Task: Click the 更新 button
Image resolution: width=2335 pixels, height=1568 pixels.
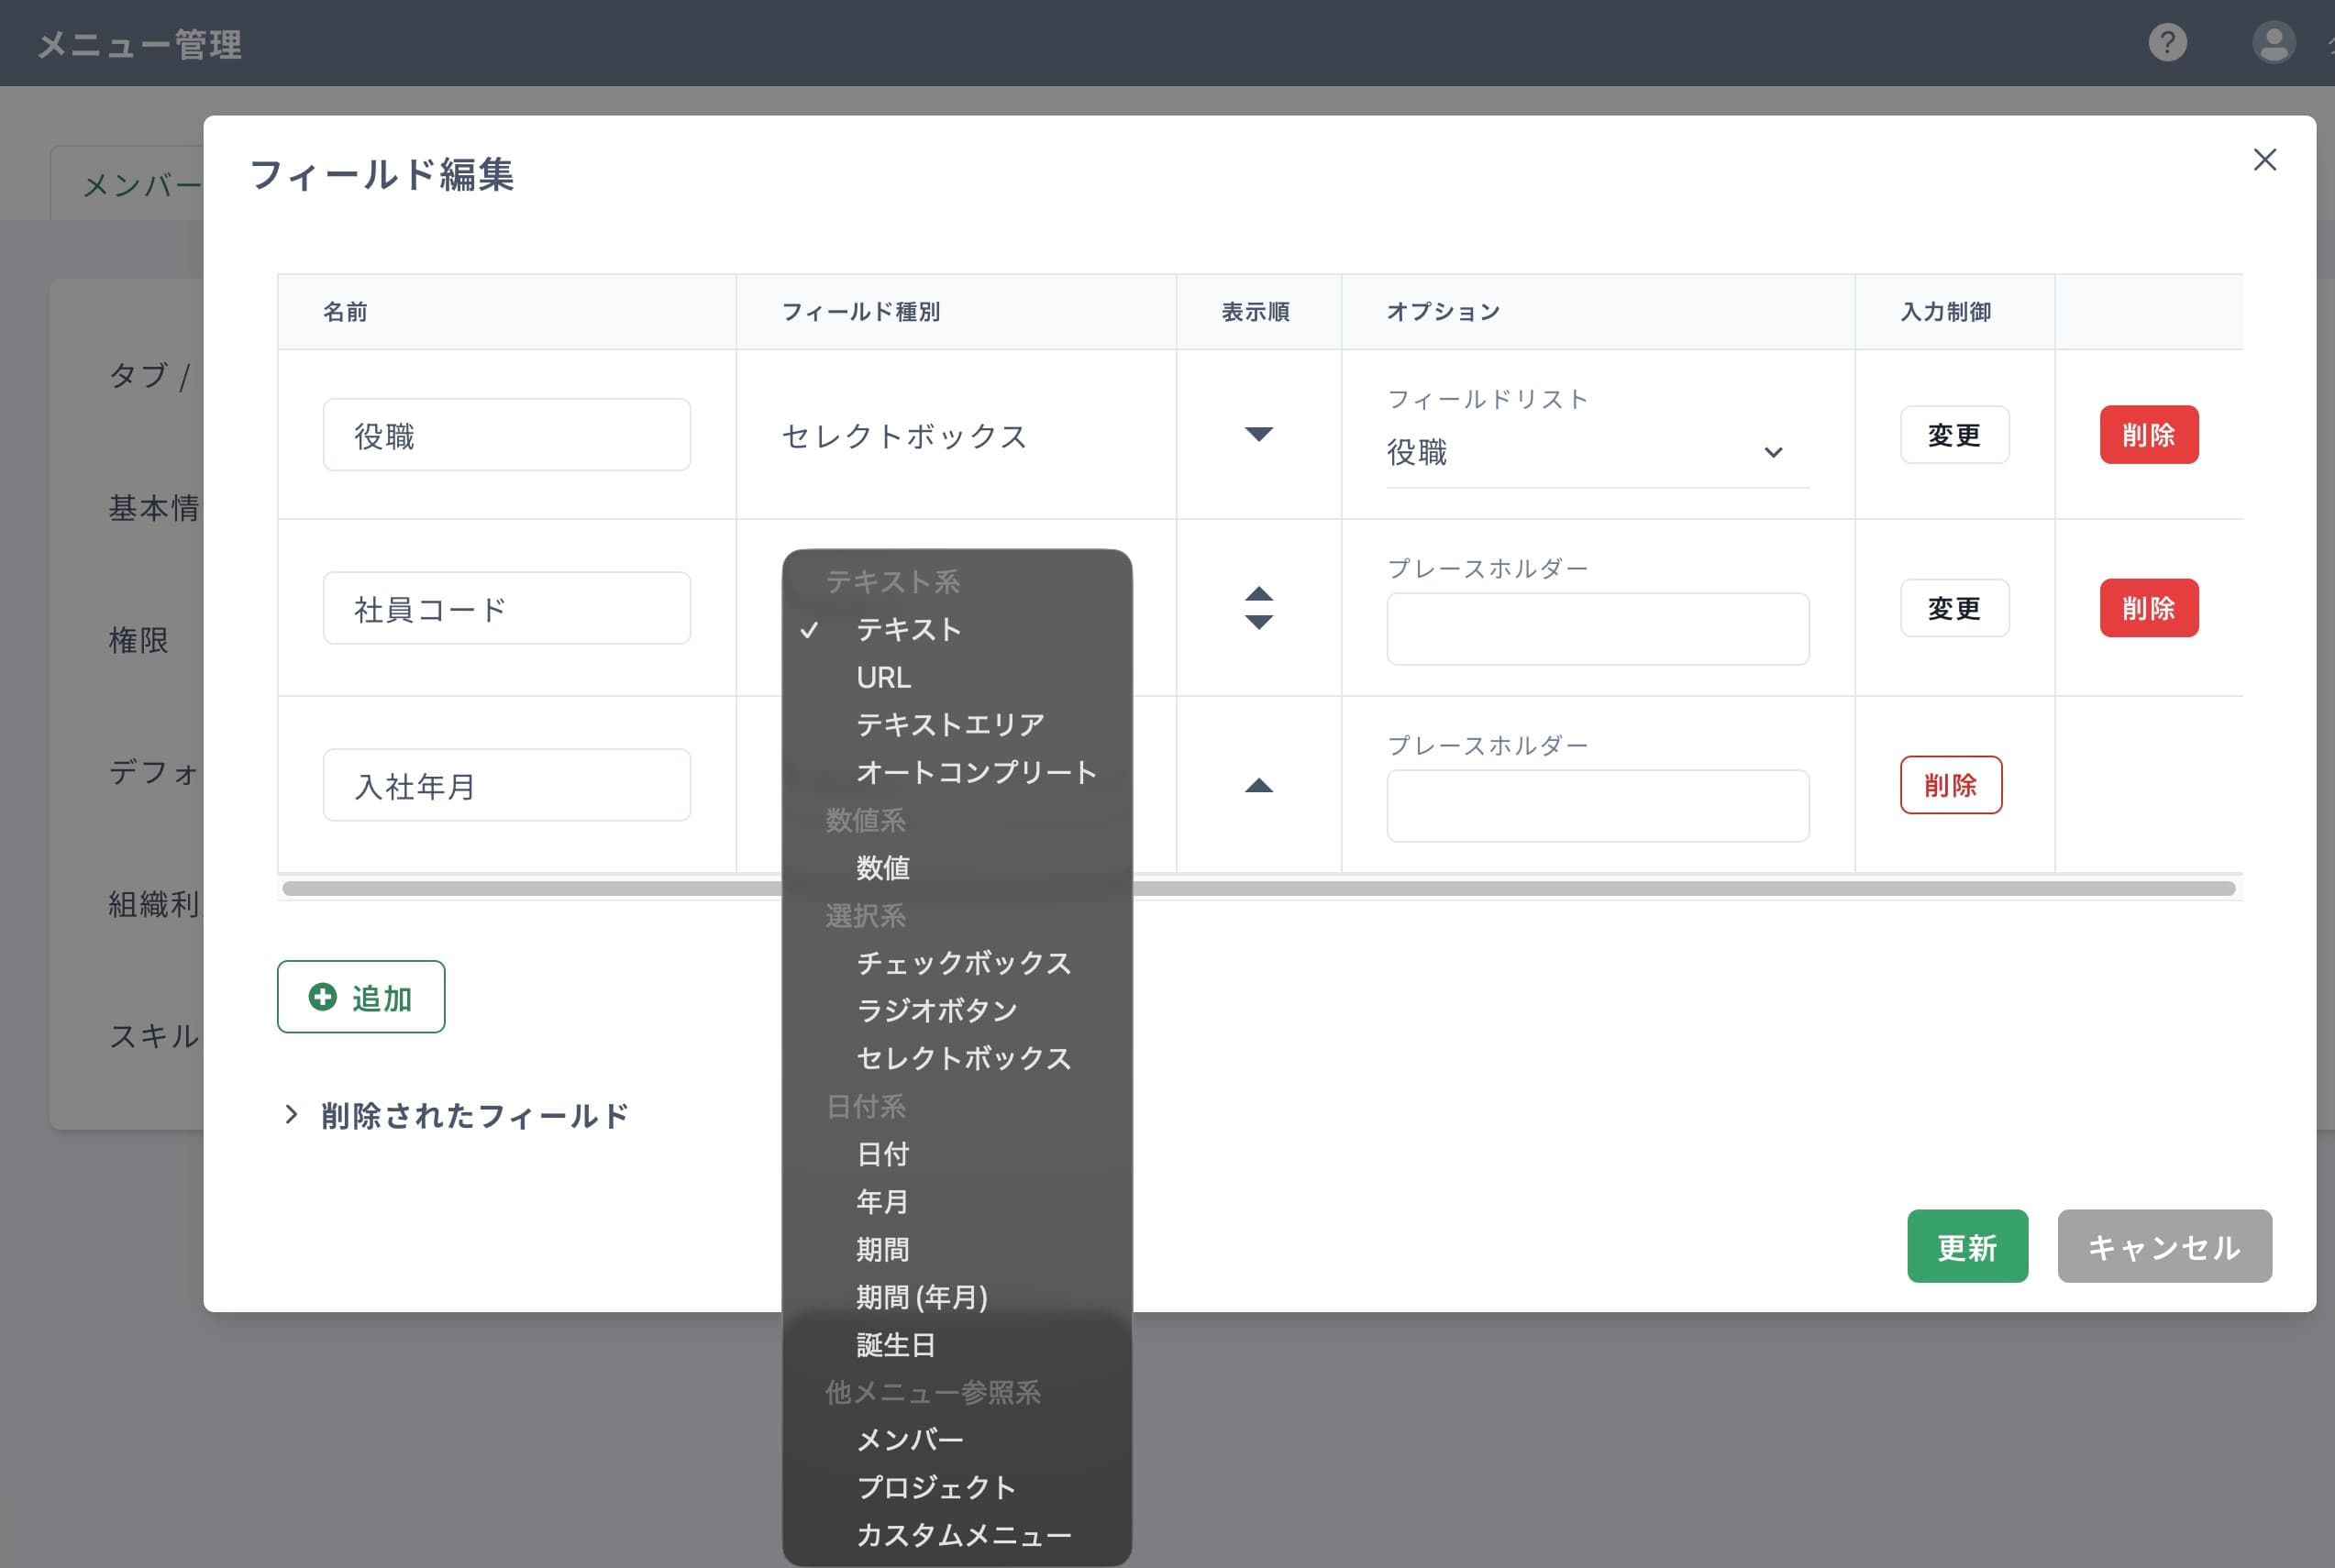Action: point(1966,1246)
